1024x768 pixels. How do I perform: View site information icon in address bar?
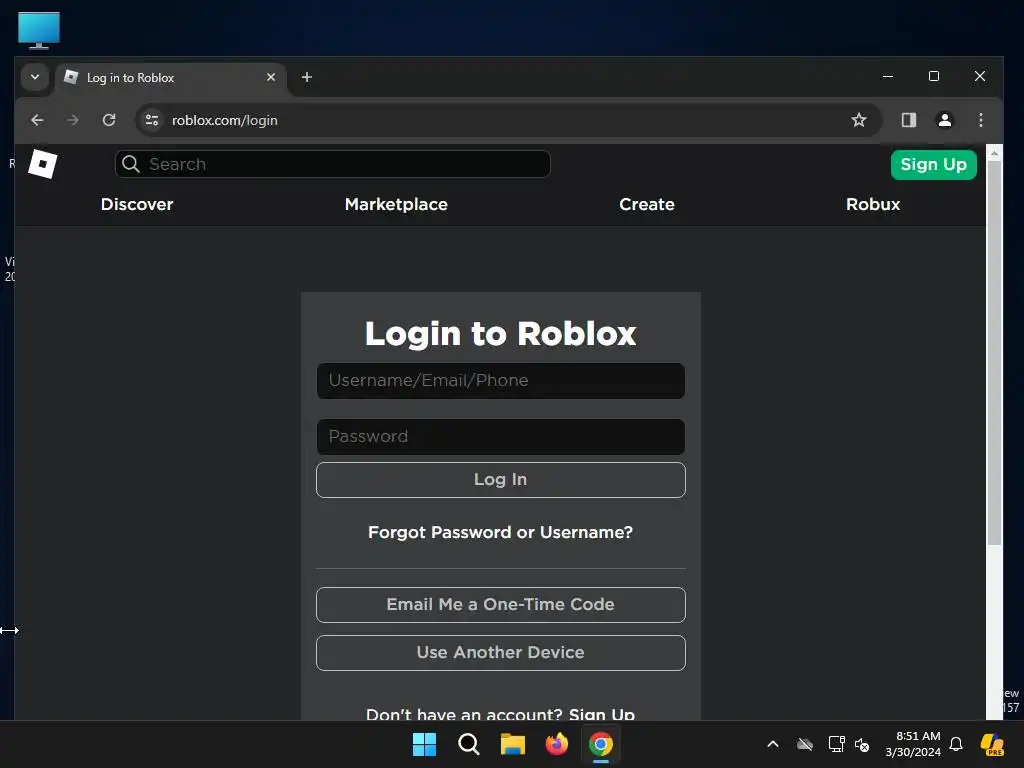pos(152,120)
